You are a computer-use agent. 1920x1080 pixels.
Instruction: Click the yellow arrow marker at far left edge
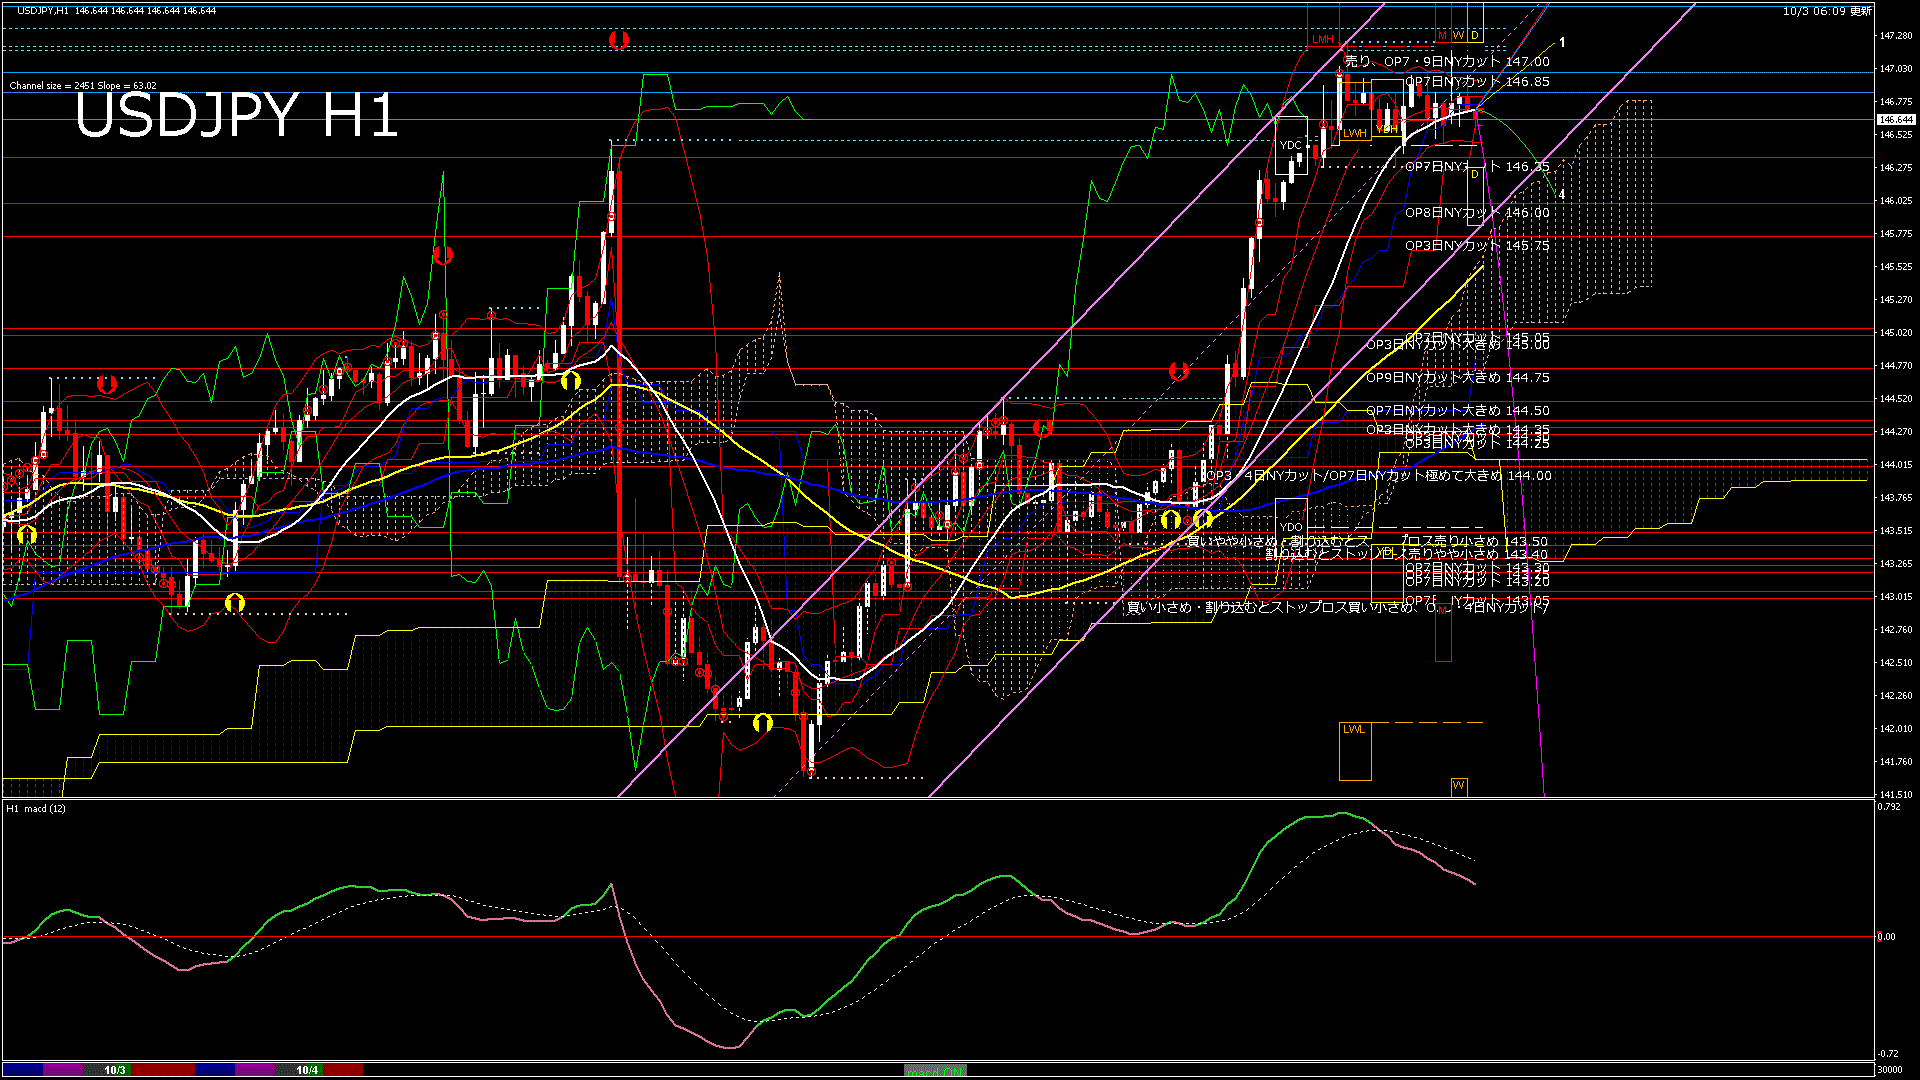(27, 535)
